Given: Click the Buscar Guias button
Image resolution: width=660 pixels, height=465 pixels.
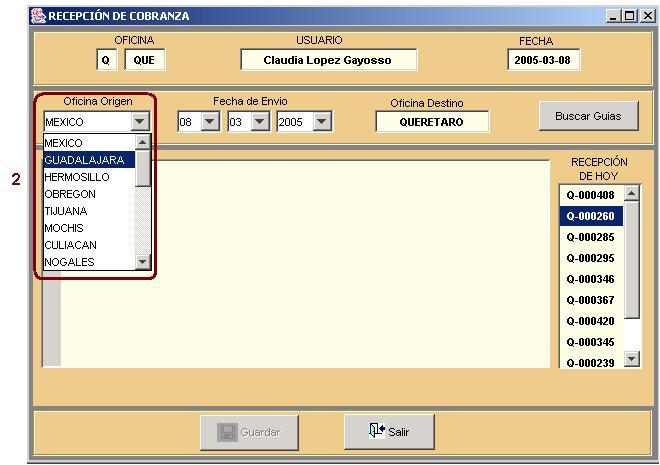Looking at the screenshot, I should pyautogui.click(x=588, y=116).
